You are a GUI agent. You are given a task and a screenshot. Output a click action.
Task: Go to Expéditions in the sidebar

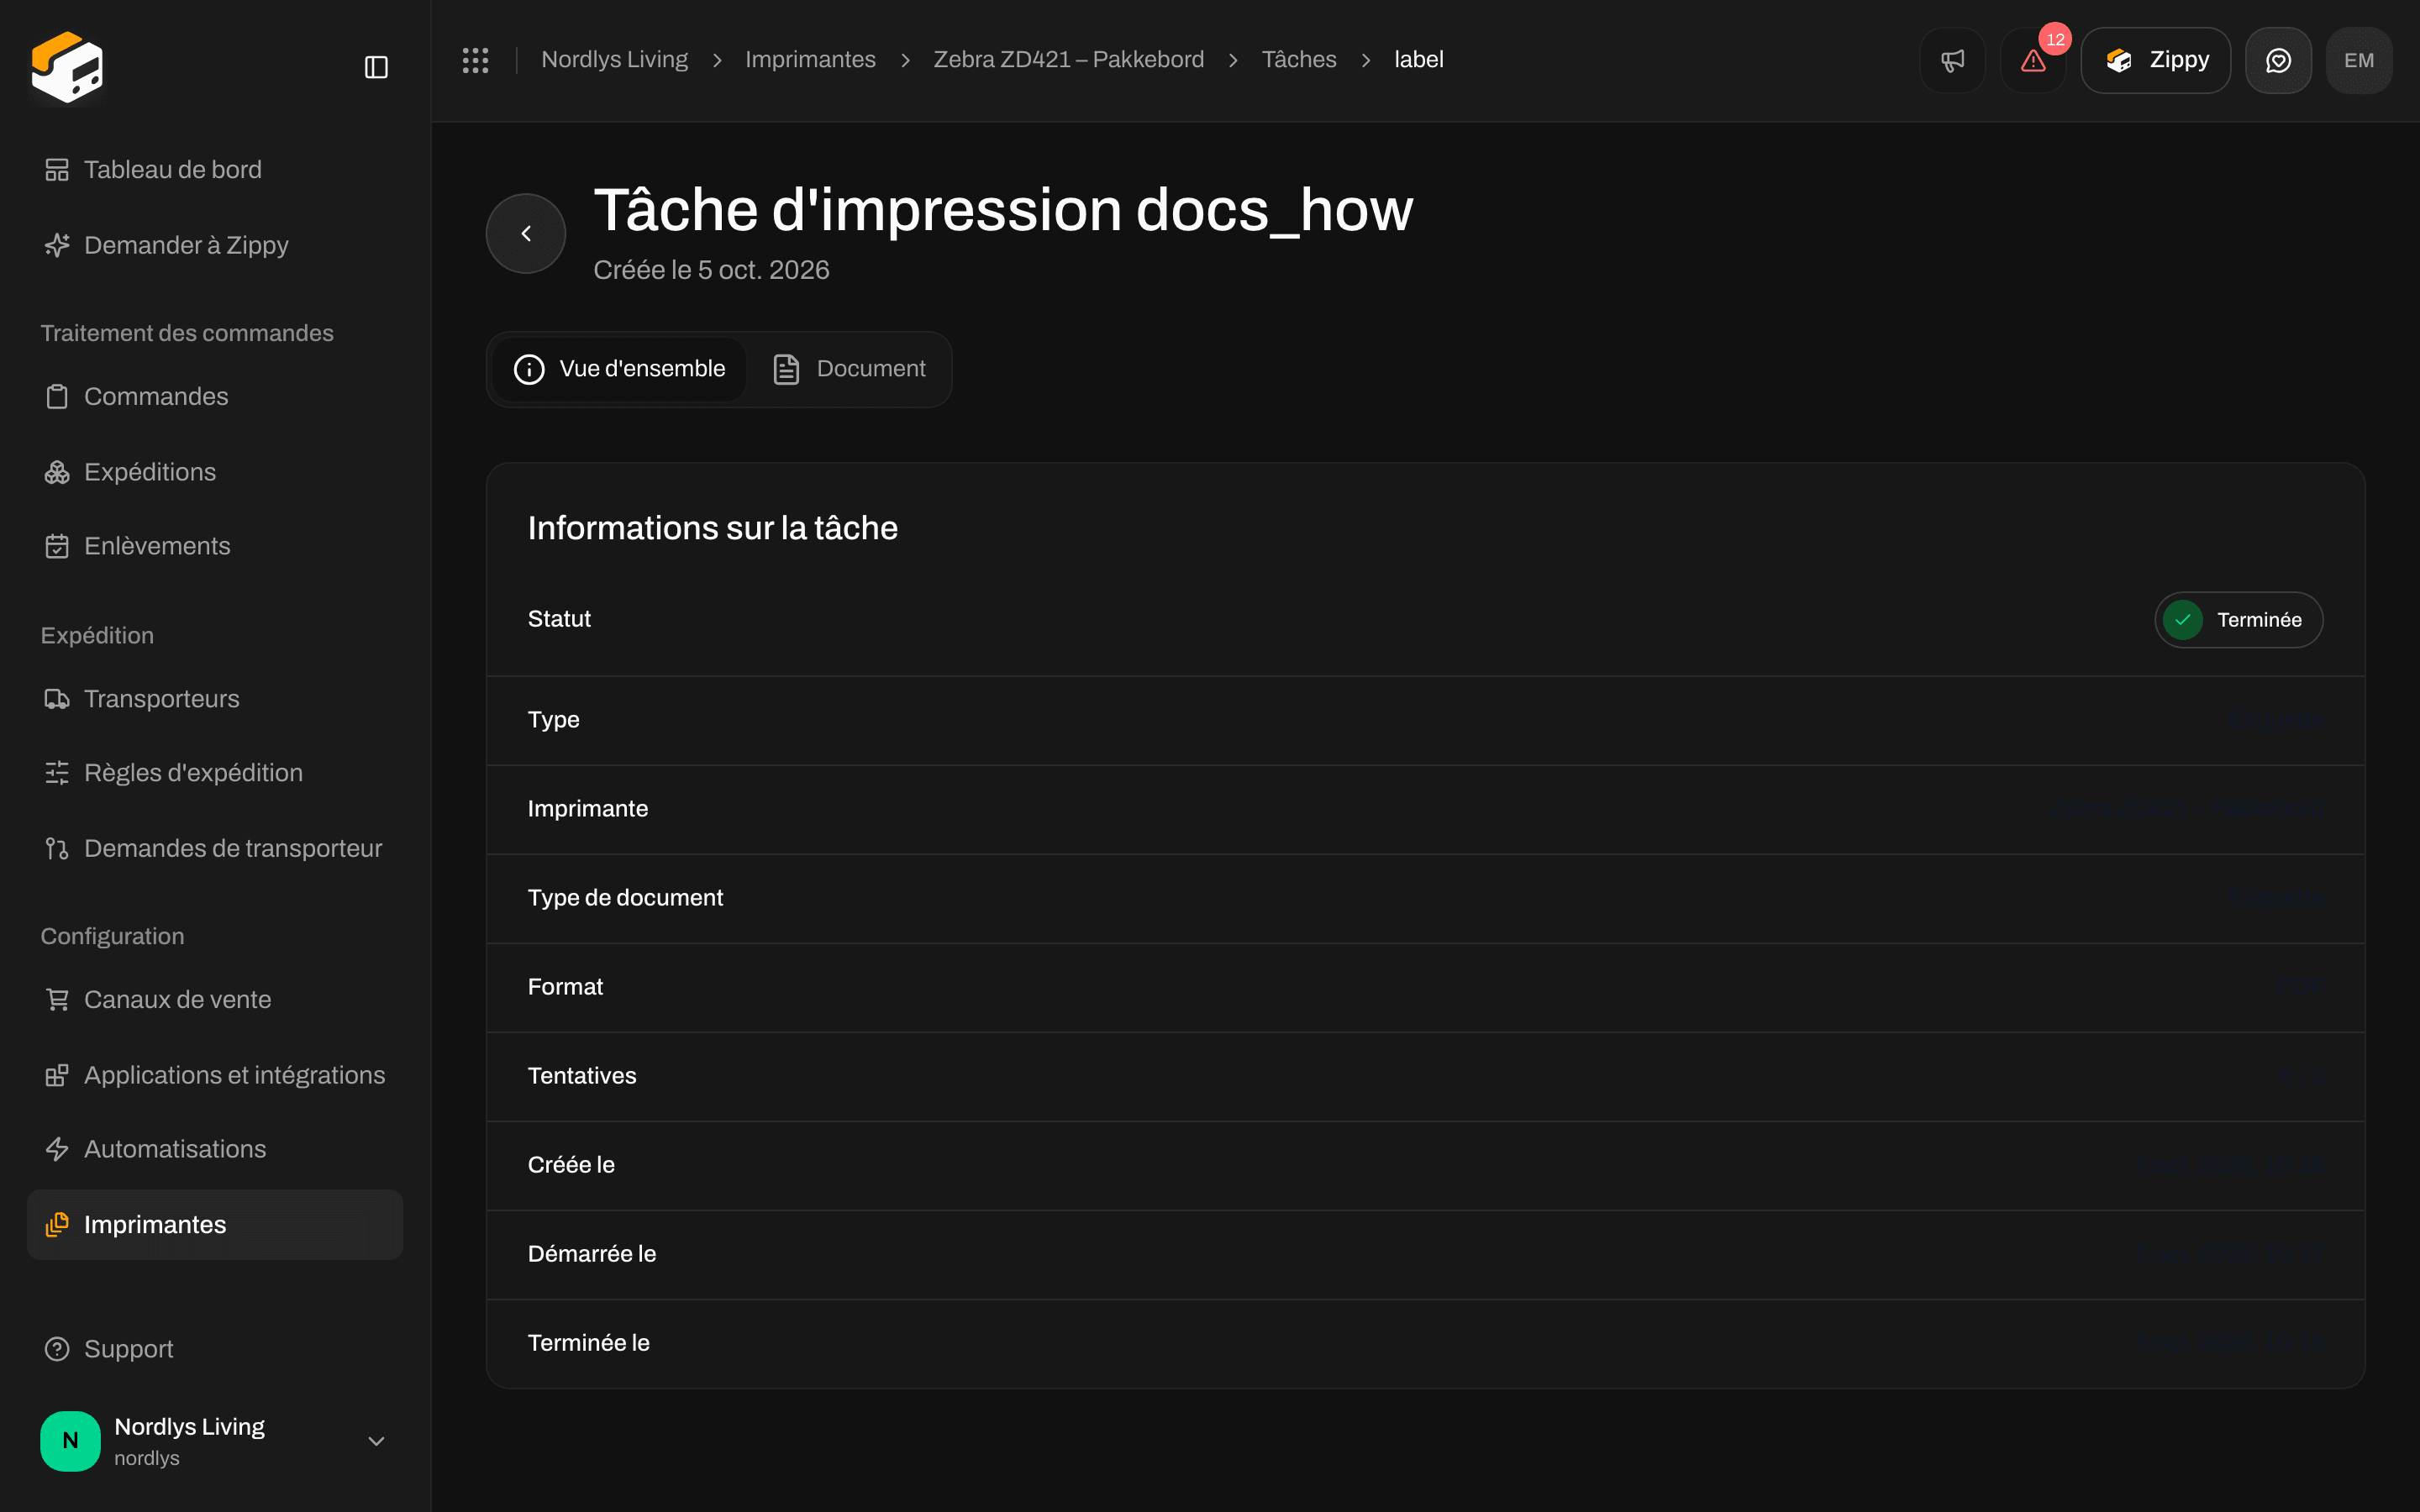[x=215, y=472]
